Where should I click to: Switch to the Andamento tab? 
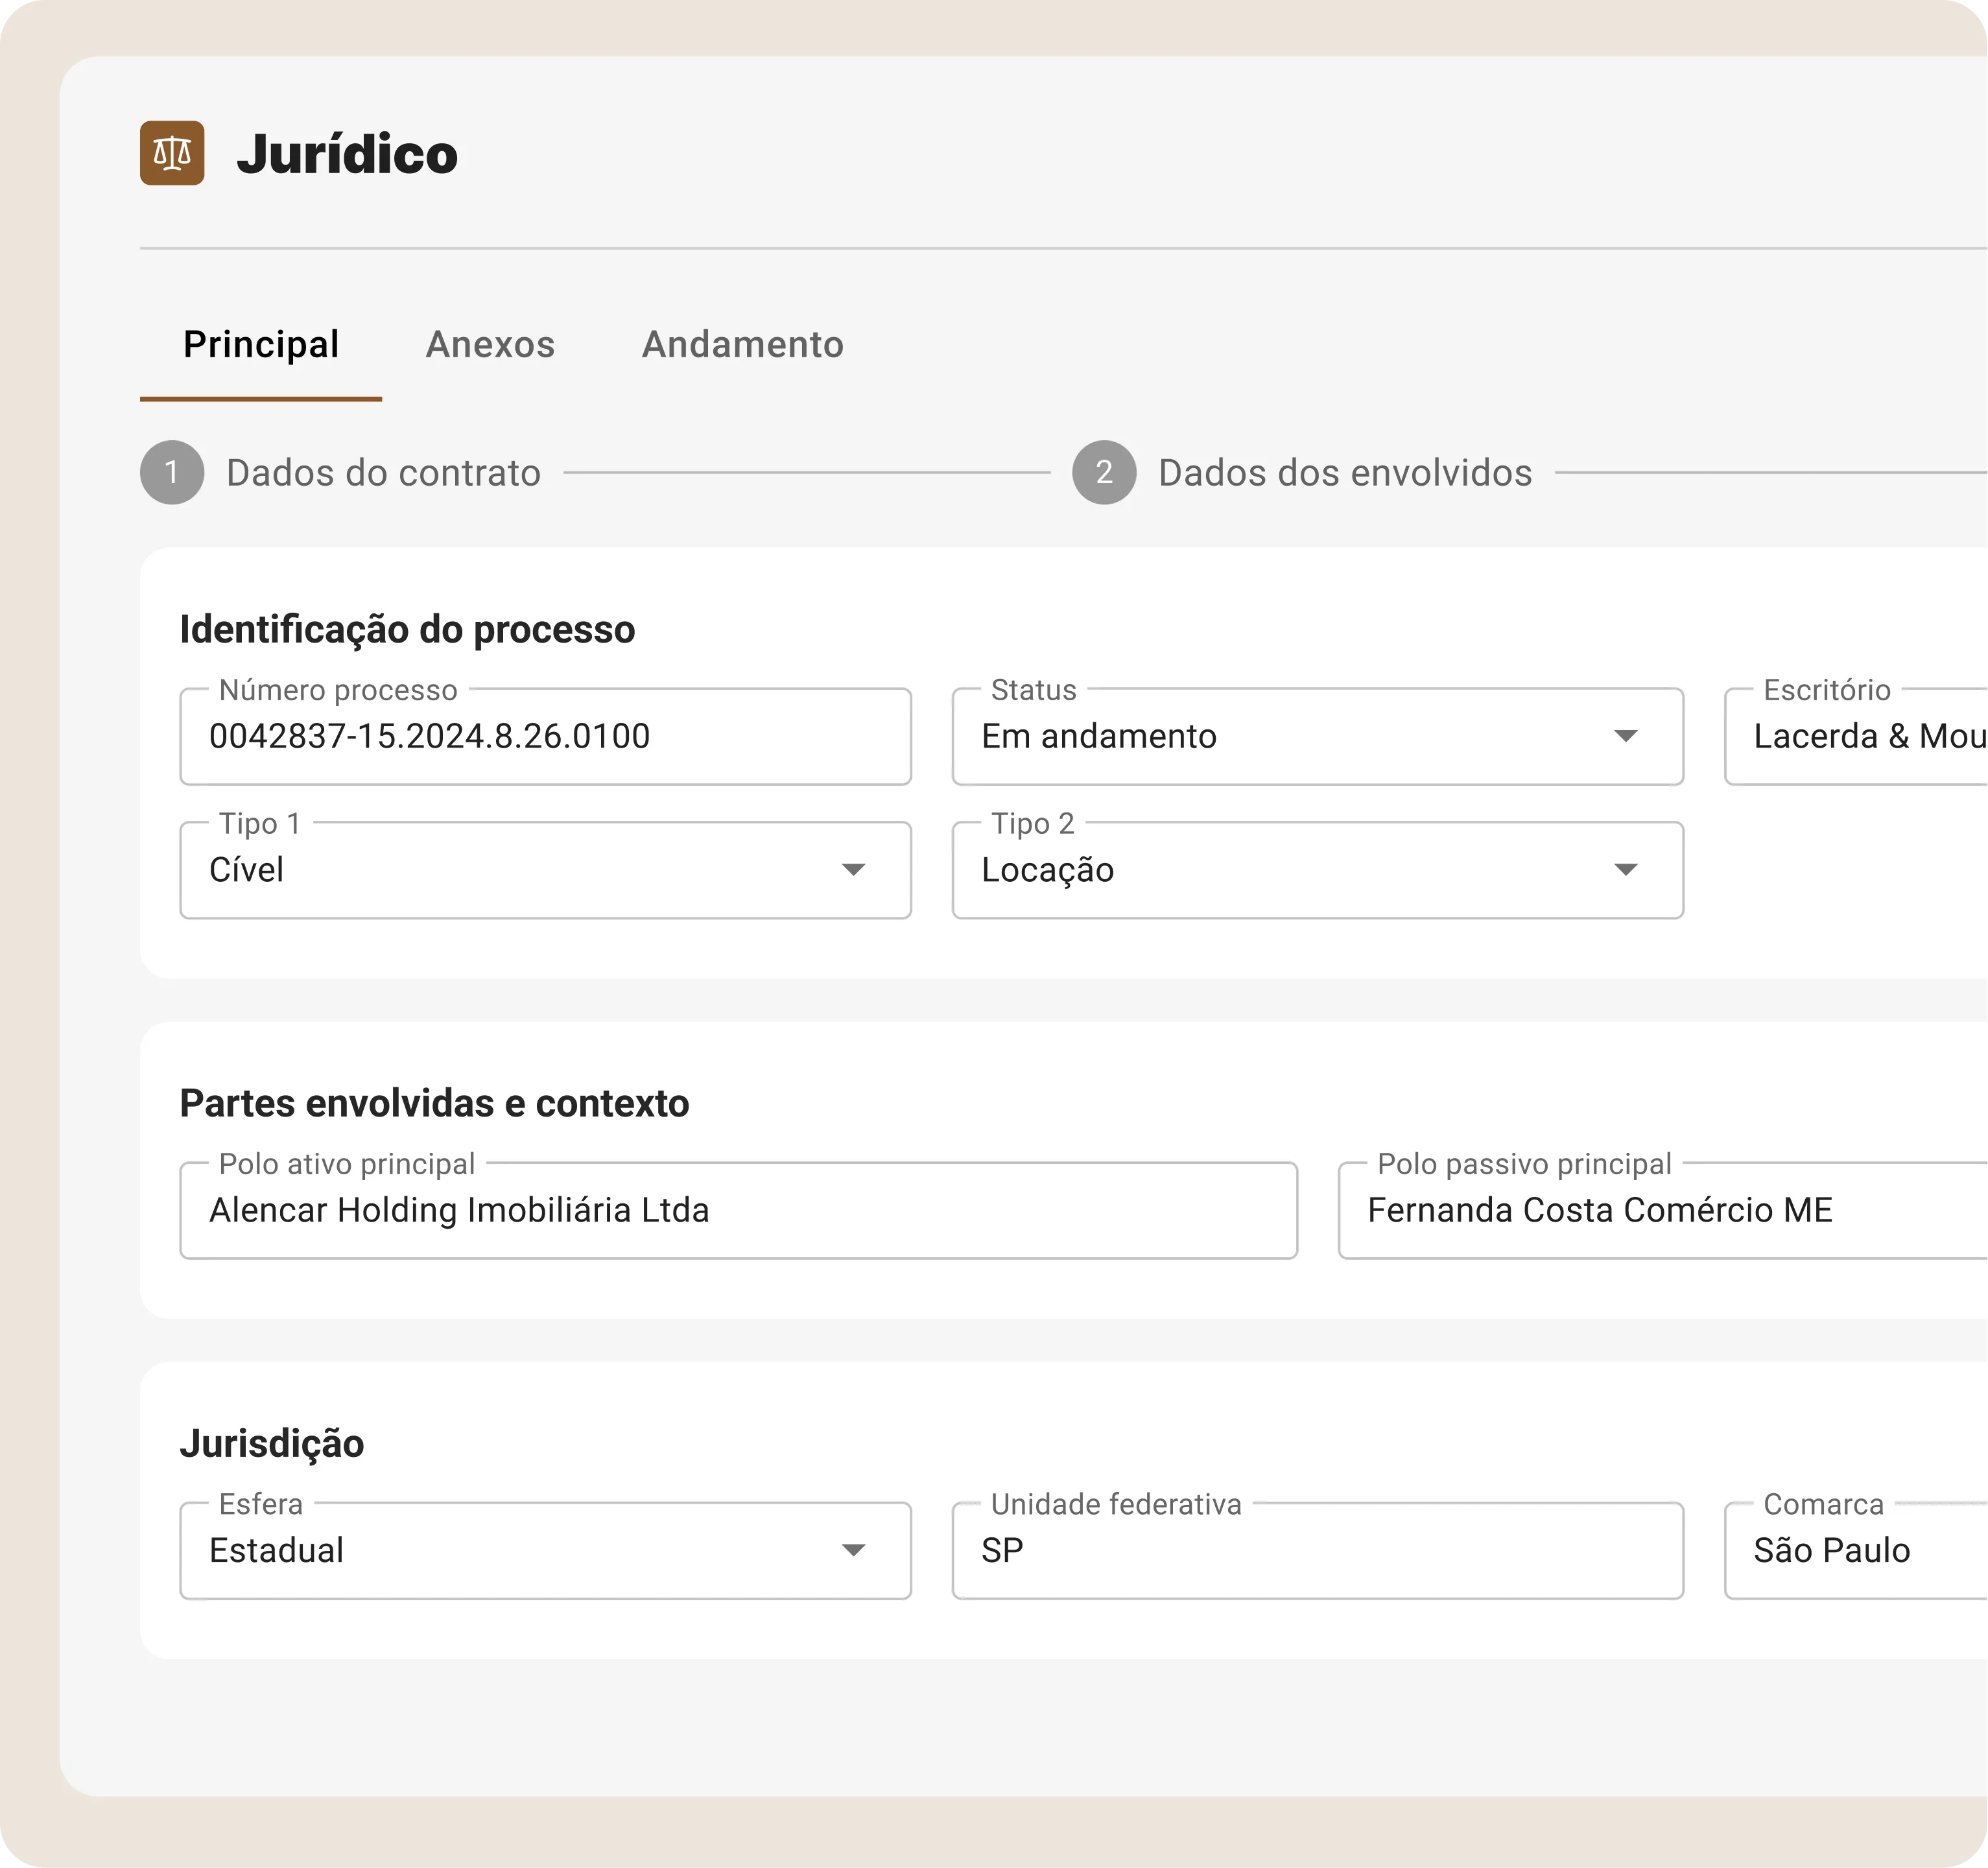(x=743, y=345)
